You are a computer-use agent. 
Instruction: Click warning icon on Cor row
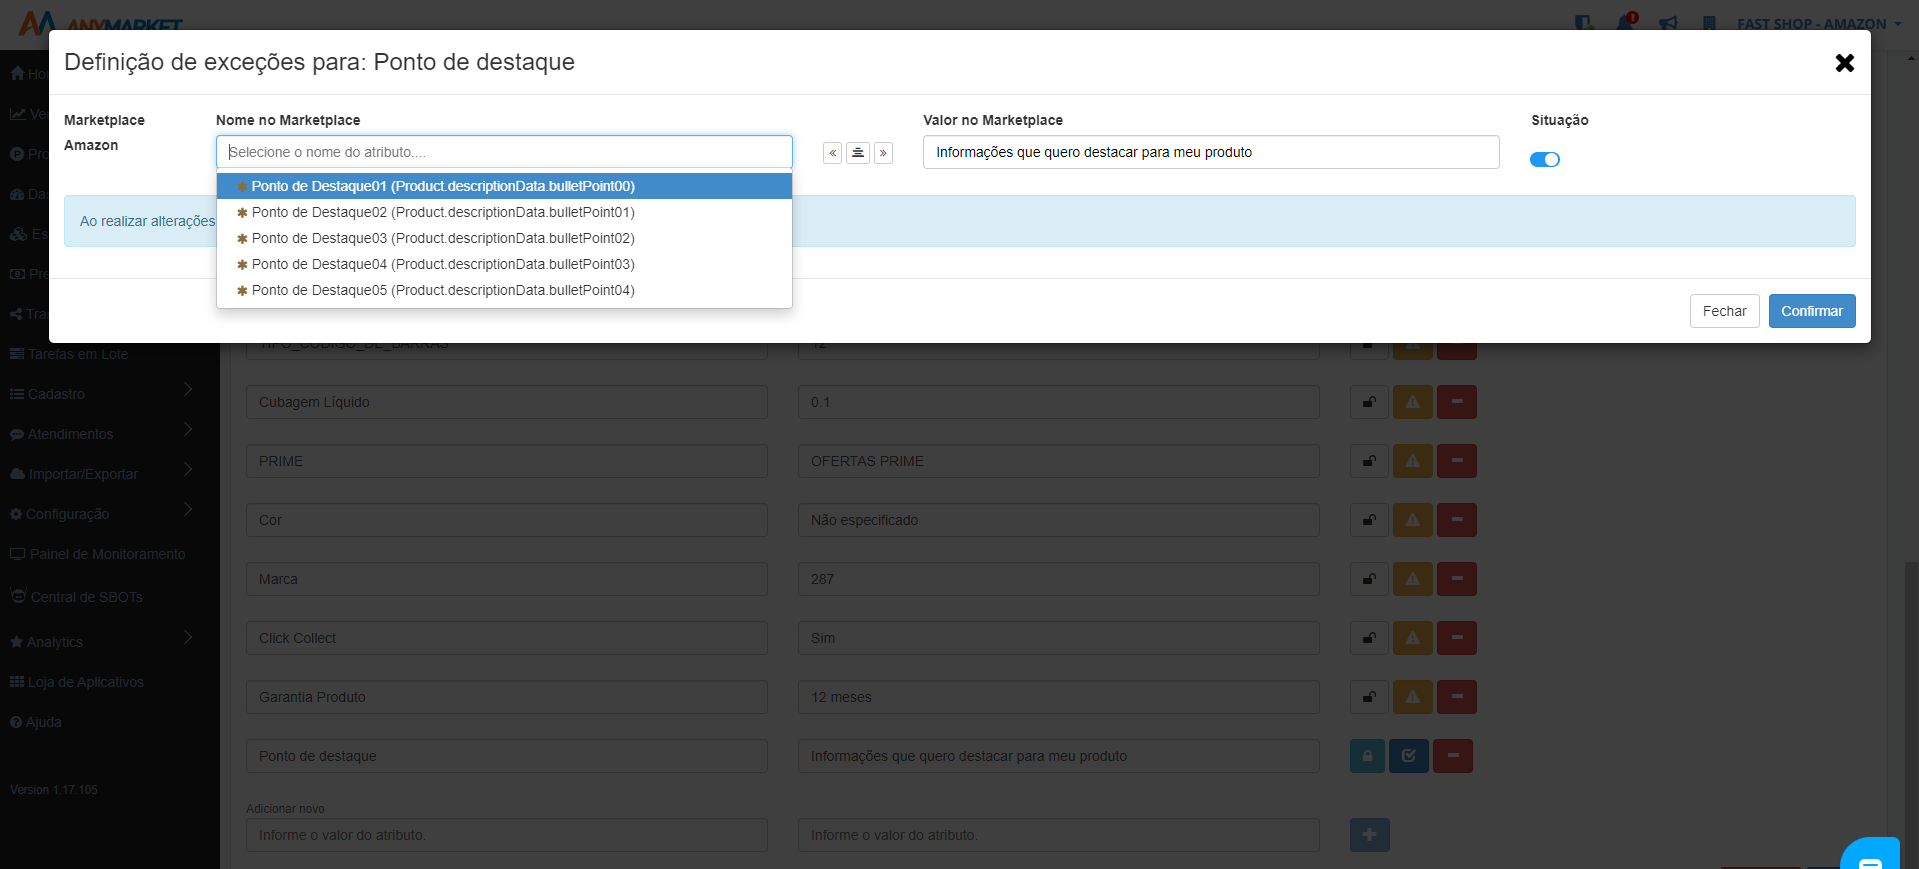click(1413, 520)
